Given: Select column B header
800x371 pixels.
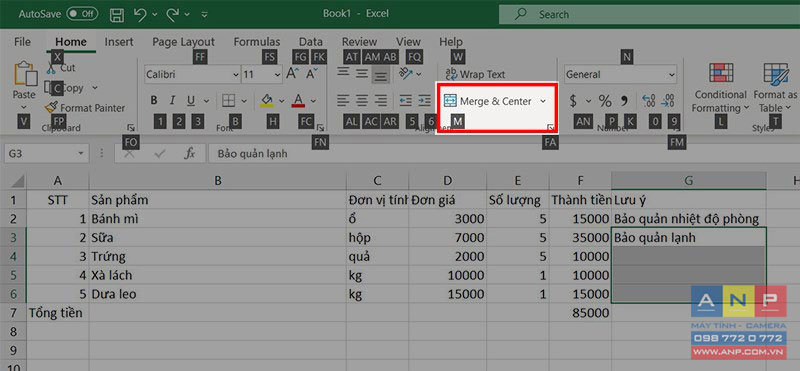Looking at the screenshot, I should (x=218, y=180).
